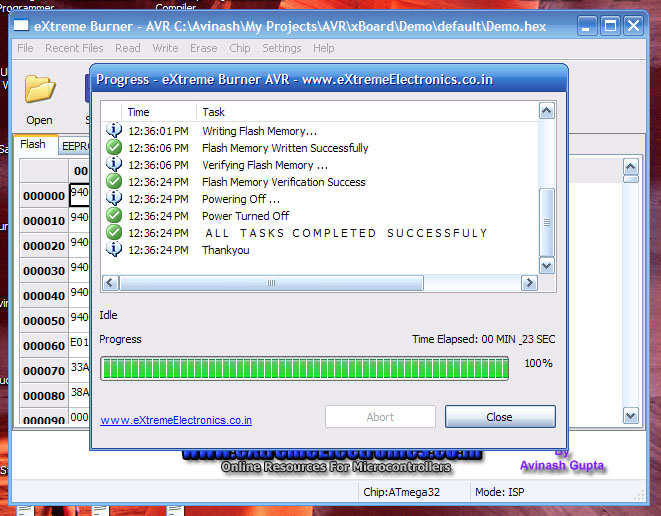
Task: Click the 'Power Turned Off' task text
Action: click(x=245, y=216)
